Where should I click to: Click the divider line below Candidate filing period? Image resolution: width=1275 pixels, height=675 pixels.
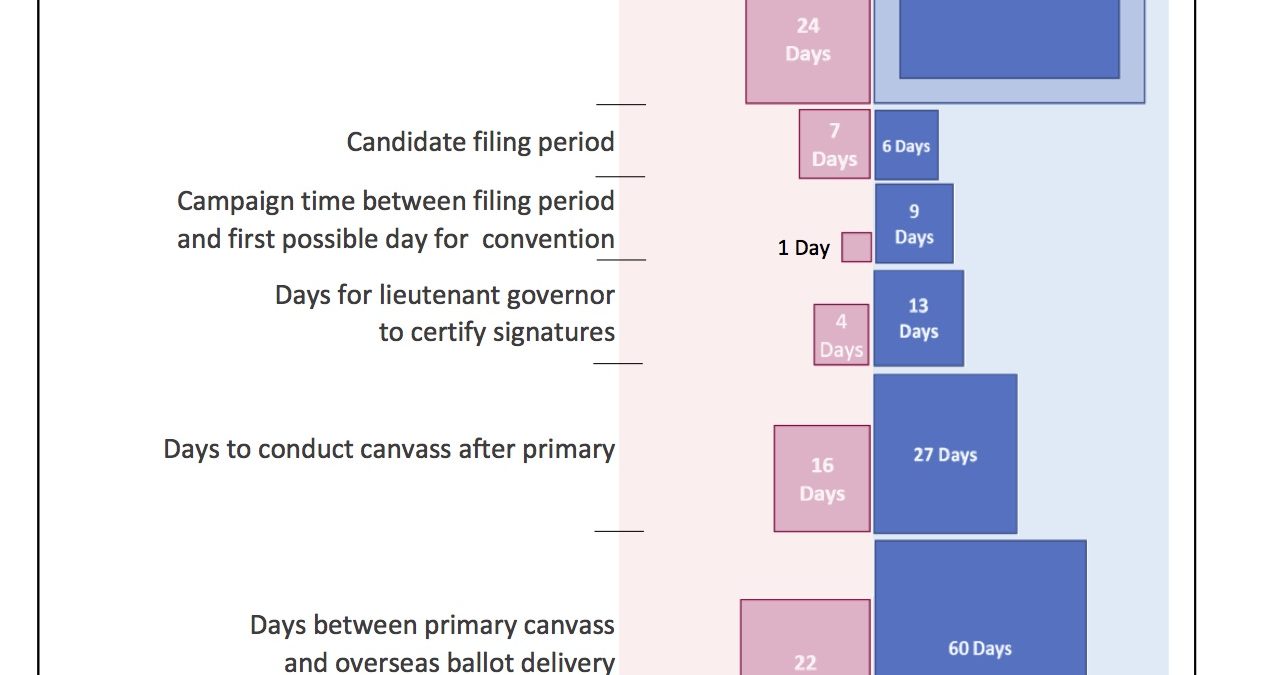(620, 177)
